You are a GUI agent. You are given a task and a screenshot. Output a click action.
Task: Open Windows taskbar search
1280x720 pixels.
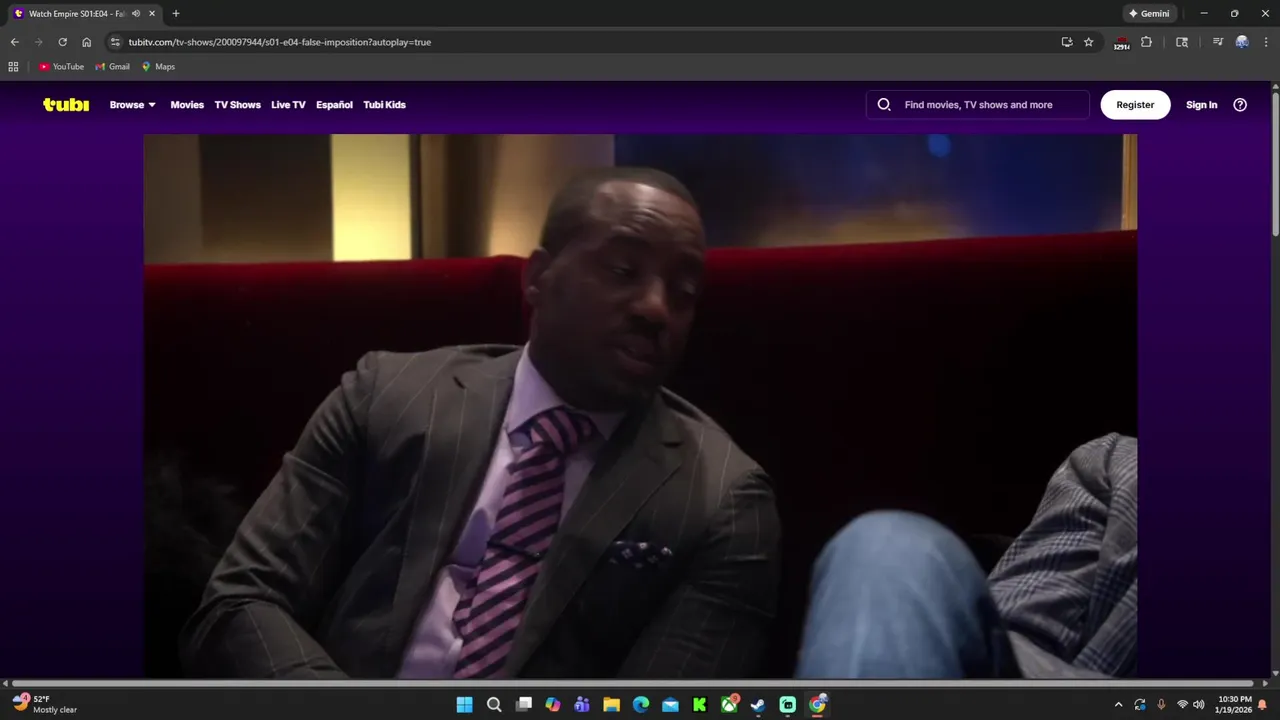click(494, 705)
